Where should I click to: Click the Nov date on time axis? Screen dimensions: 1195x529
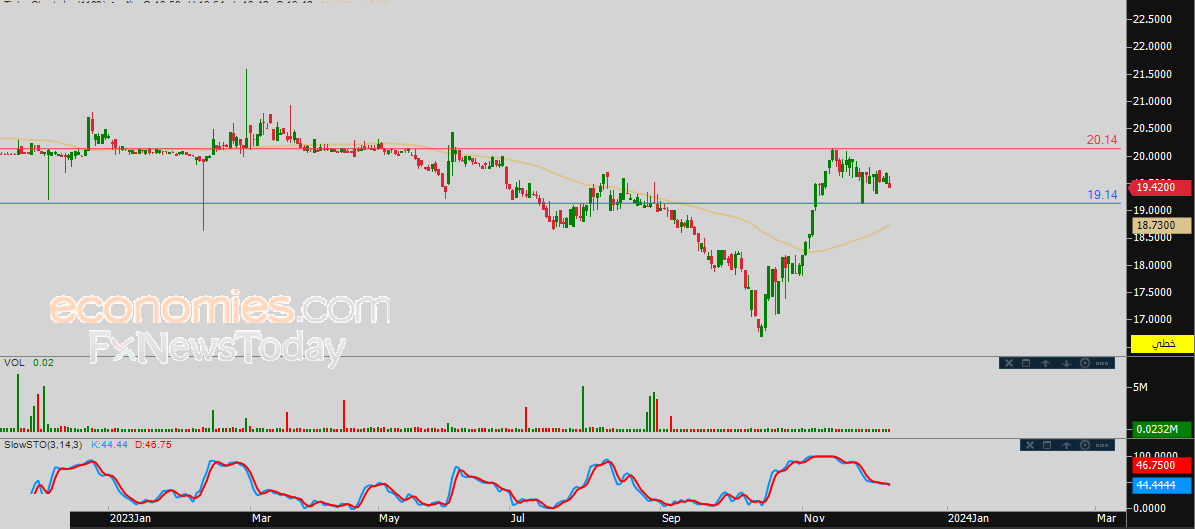pyautogui.click(x=814, y=519)
